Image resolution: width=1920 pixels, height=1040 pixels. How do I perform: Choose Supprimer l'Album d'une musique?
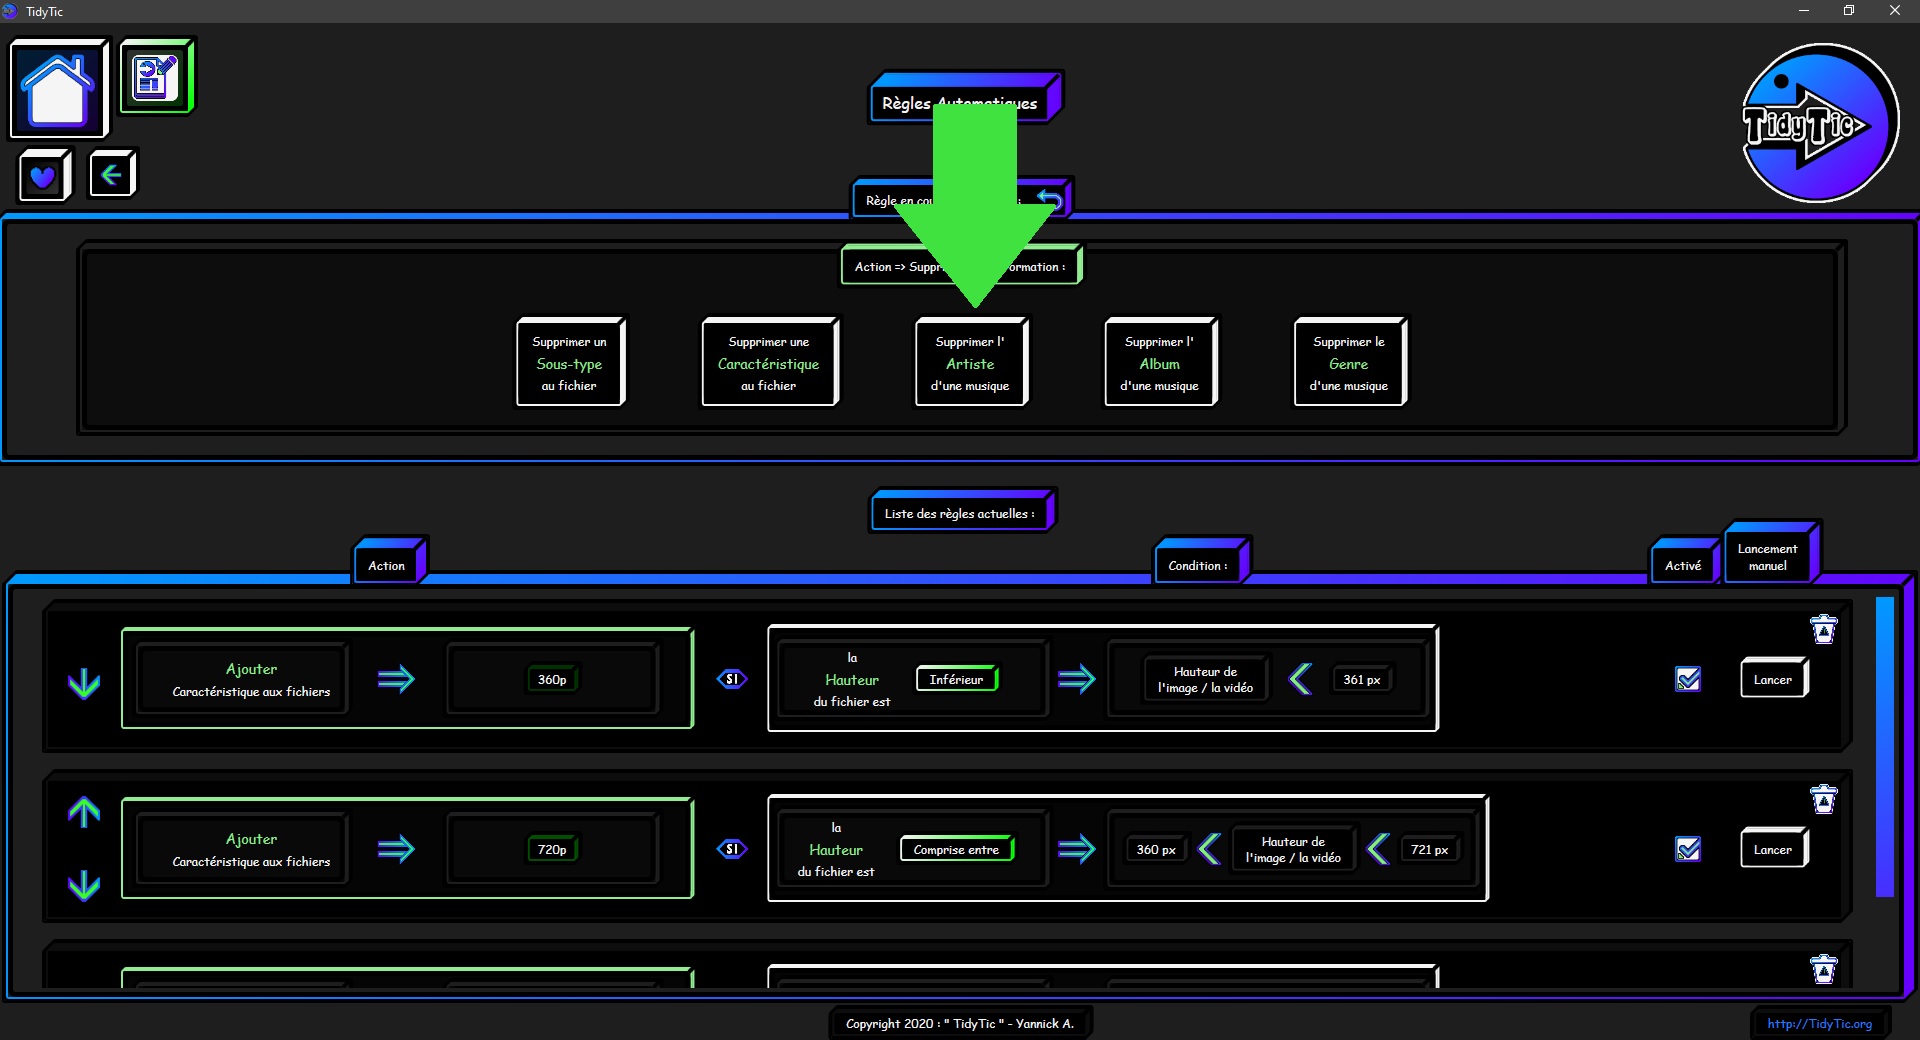pyautogui.click(x=1160, y=362)
